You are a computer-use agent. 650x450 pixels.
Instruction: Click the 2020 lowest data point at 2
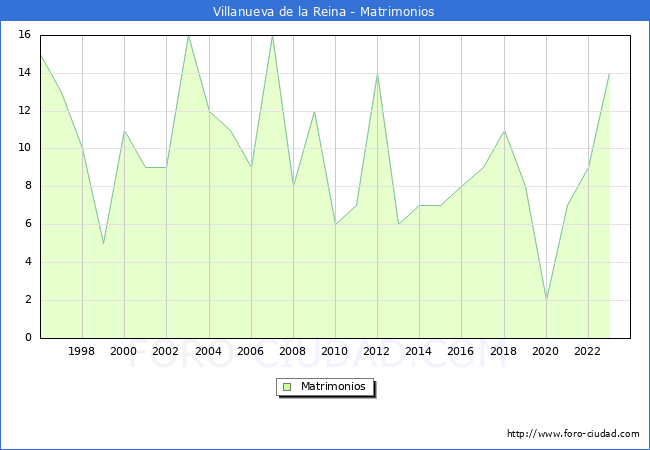click(546, 300)
